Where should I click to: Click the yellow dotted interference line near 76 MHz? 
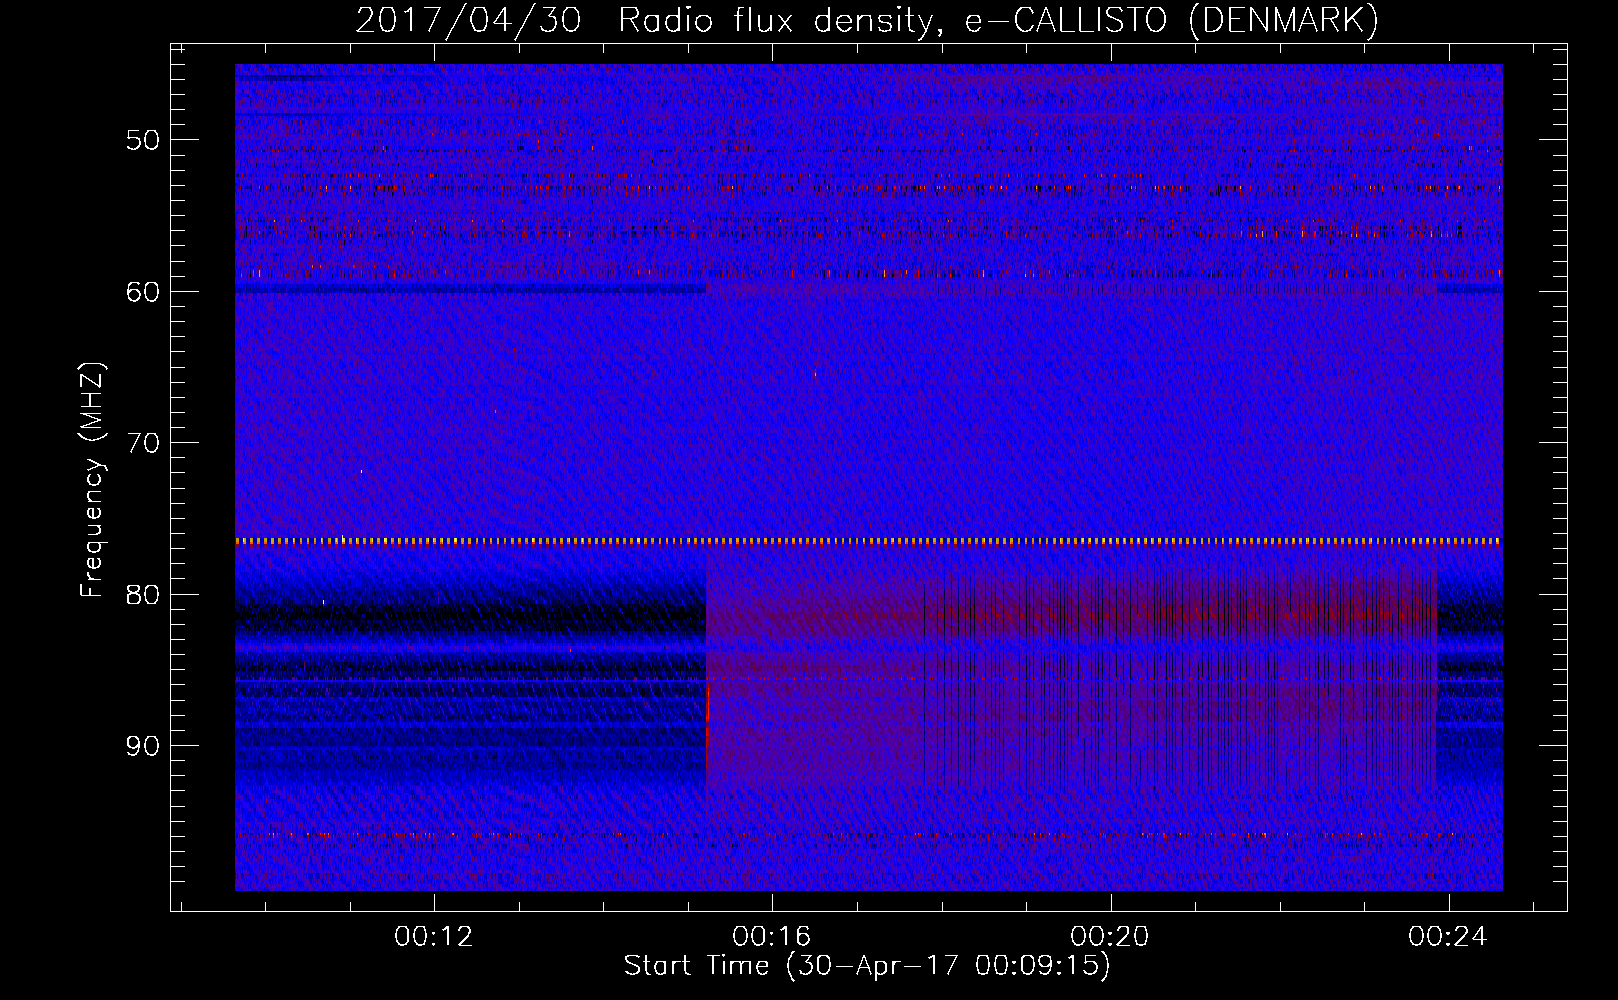click(868, 541)
